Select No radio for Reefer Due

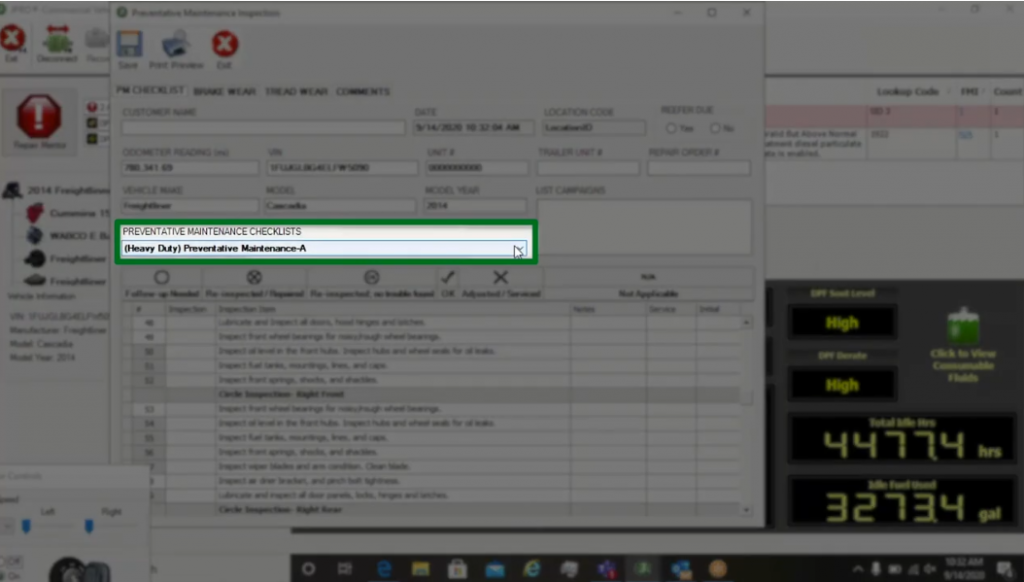click(716, 127)
